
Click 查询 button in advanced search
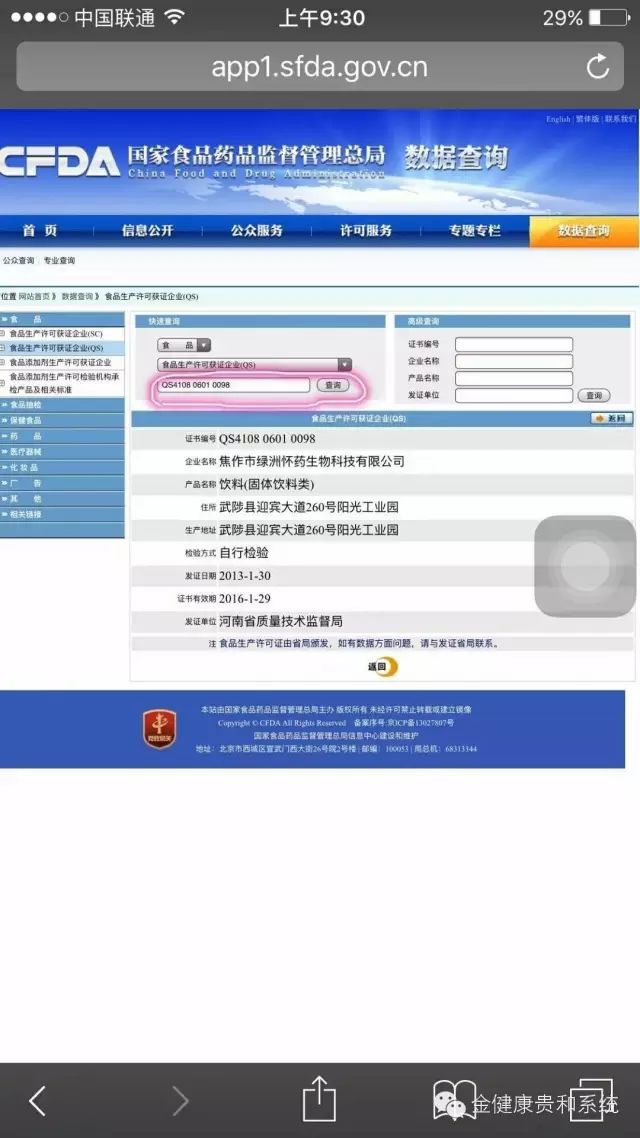(594, 396)
